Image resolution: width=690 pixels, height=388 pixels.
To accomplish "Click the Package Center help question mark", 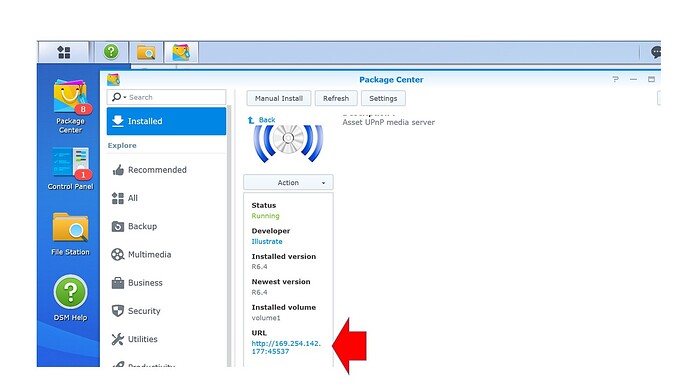I will coord(615,79).
